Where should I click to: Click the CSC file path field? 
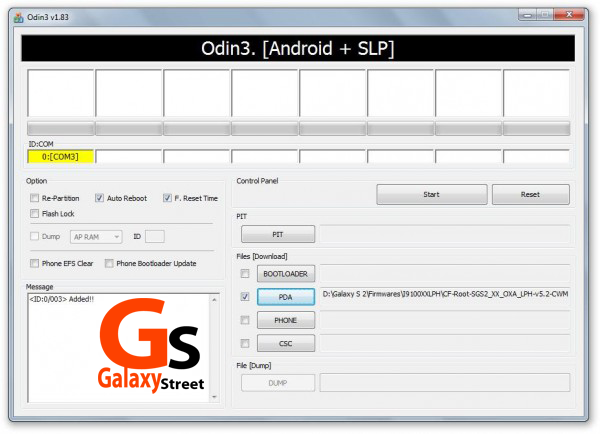(x=445, y=343)
